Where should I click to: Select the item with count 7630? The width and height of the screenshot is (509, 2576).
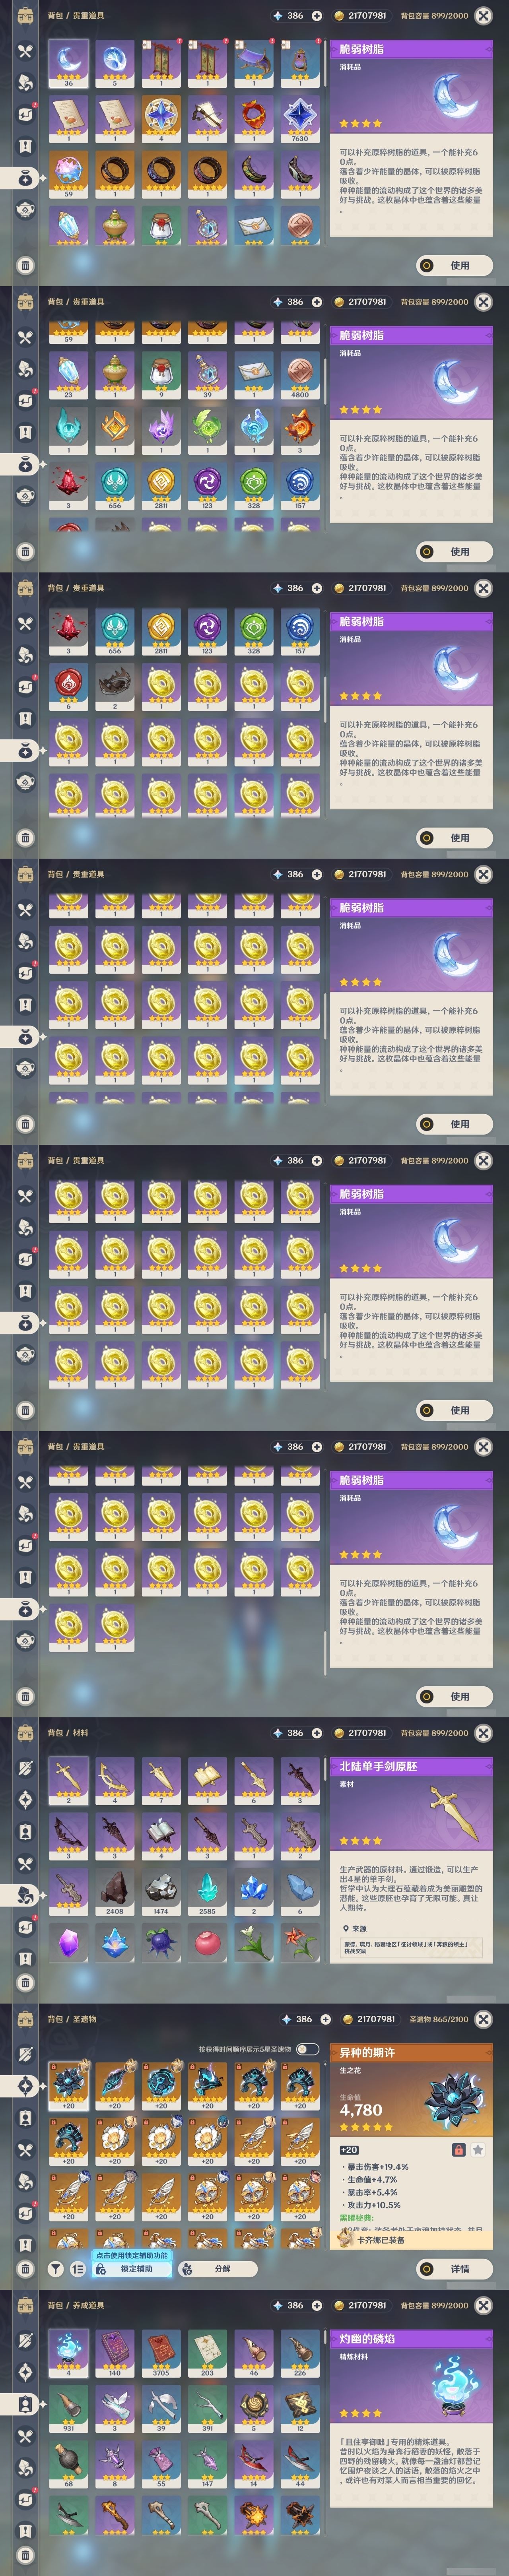(x=300, y=119)
